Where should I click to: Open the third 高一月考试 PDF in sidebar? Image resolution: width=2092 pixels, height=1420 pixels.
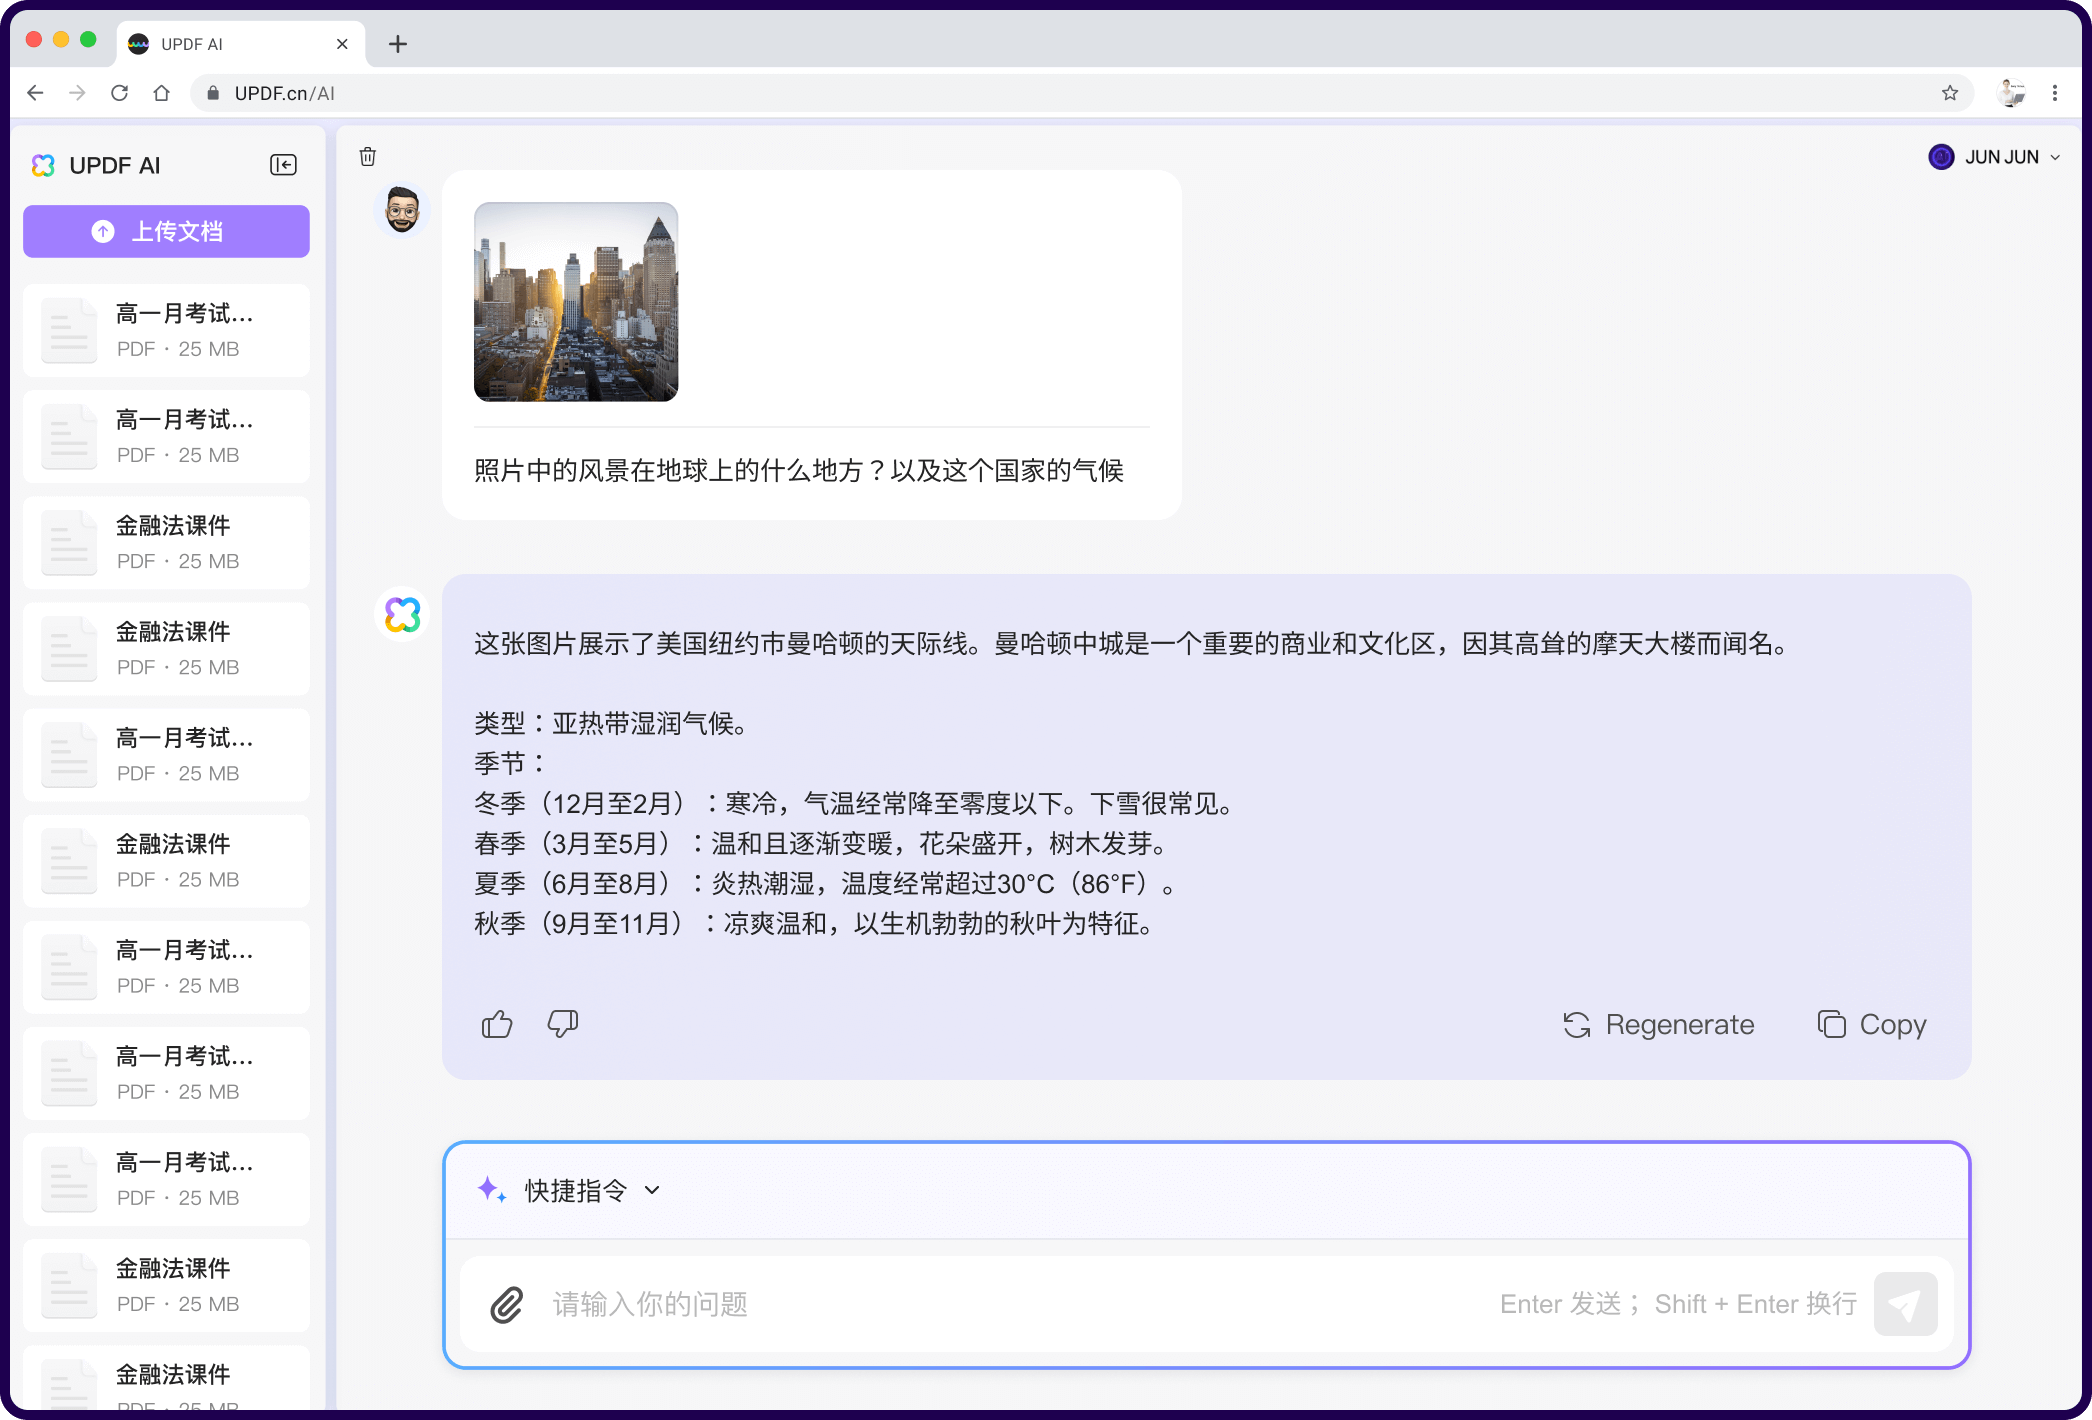pos(166,754)
